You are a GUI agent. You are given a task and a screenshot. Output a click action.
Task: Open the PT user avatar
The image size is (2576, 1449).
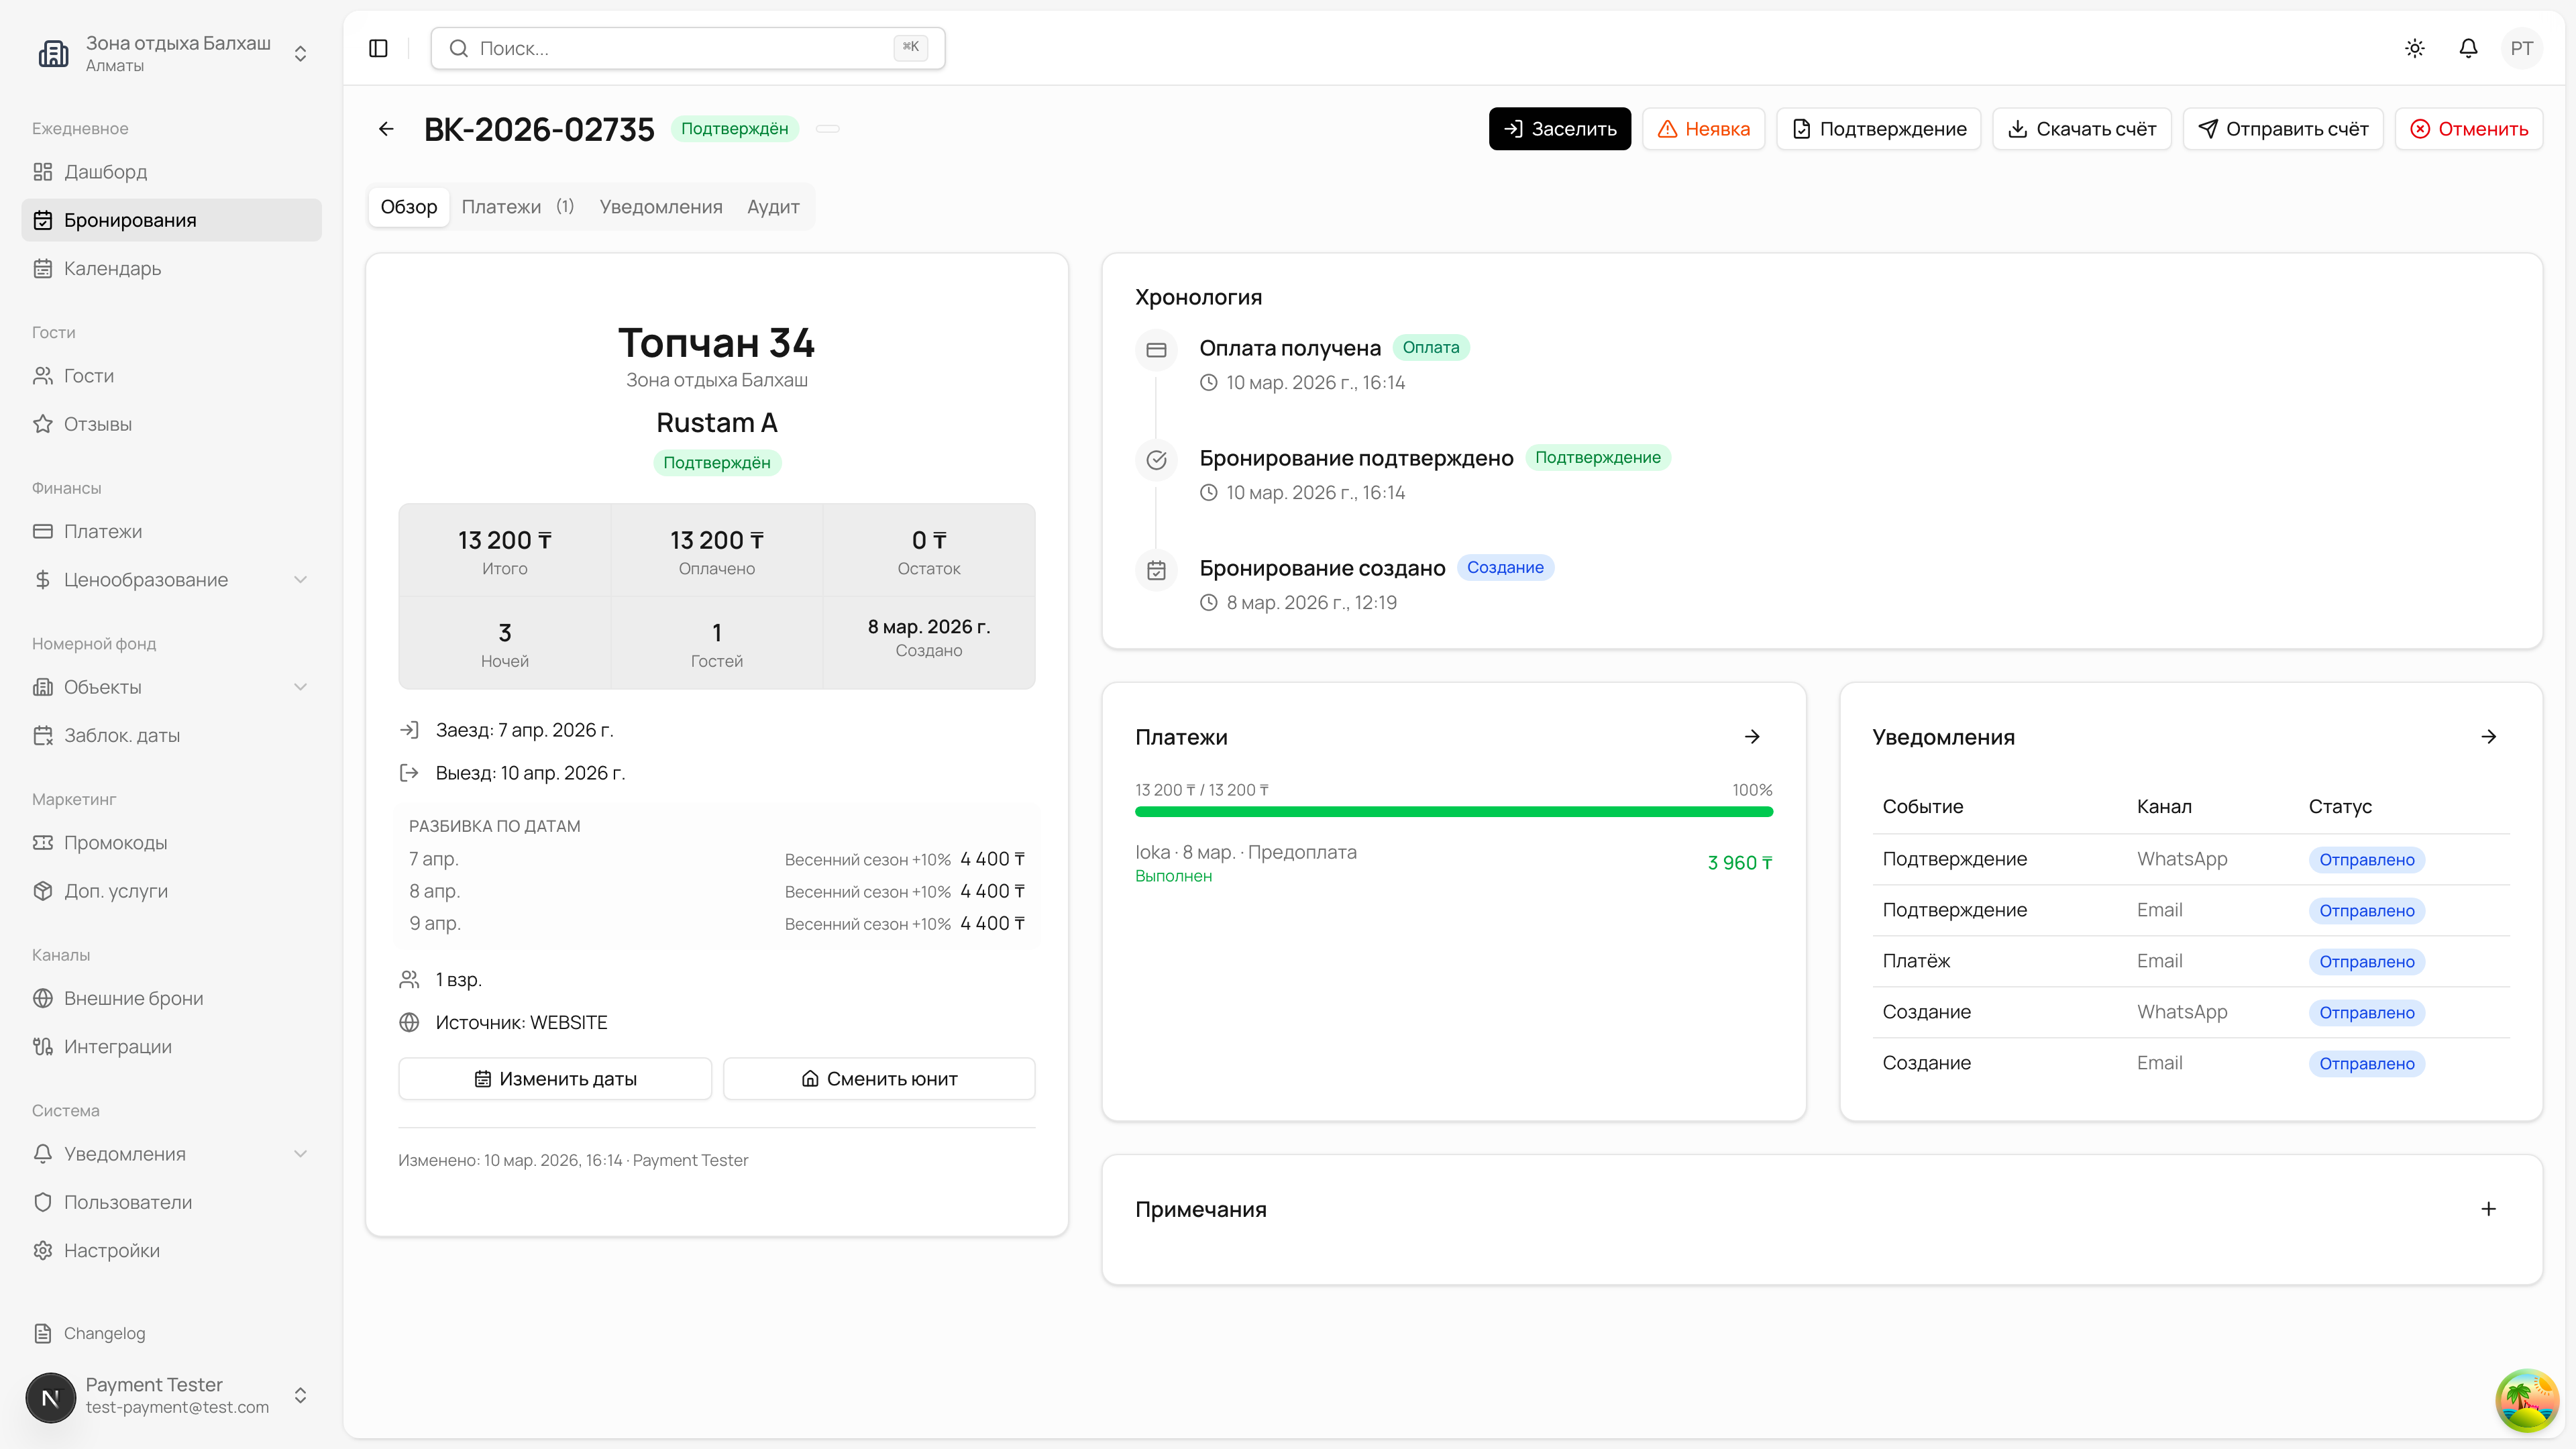(2521, 48)
